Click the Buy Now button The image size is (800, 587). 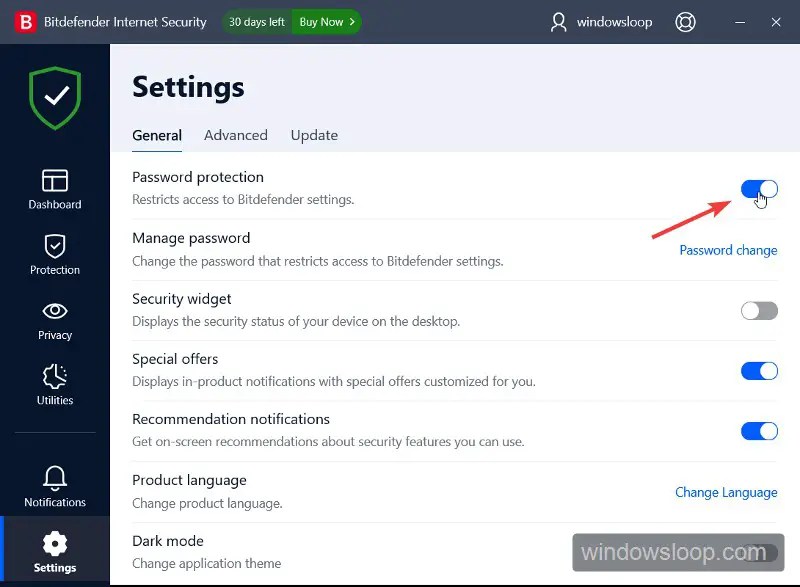click(x=326, y=21)
